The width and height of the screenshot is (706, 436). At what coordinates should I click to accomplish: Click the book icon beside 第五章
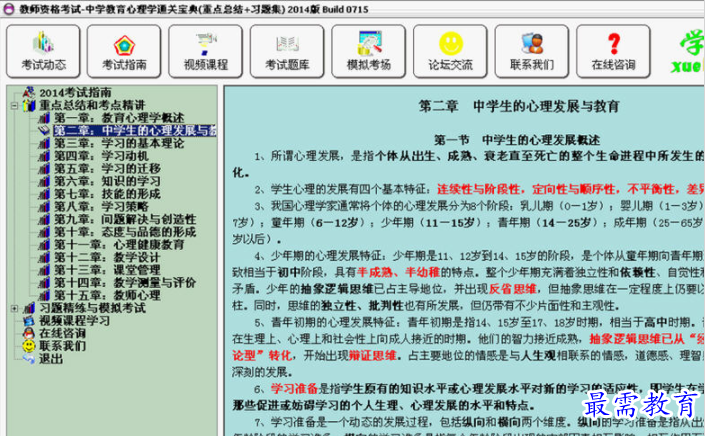[x=44, y=168]
